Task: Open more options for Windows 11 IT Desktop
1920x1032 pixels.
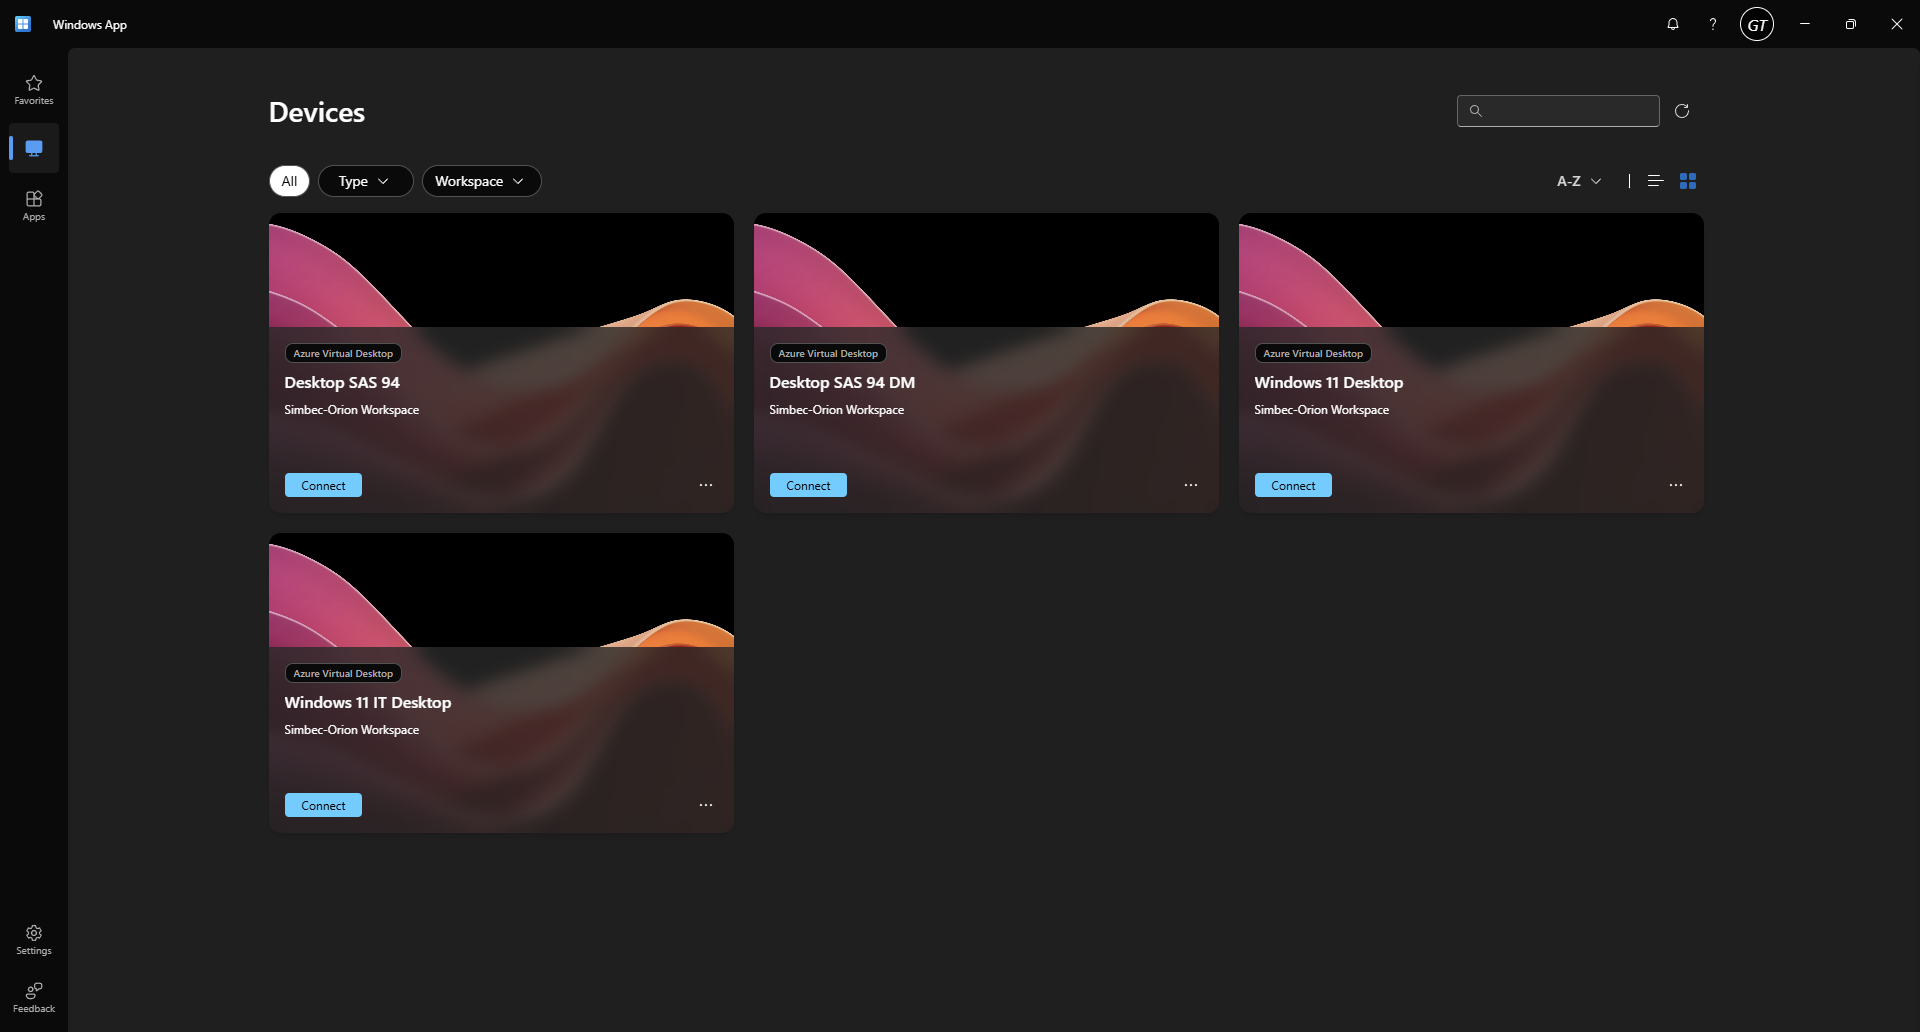Action: (x=705, y=805)
